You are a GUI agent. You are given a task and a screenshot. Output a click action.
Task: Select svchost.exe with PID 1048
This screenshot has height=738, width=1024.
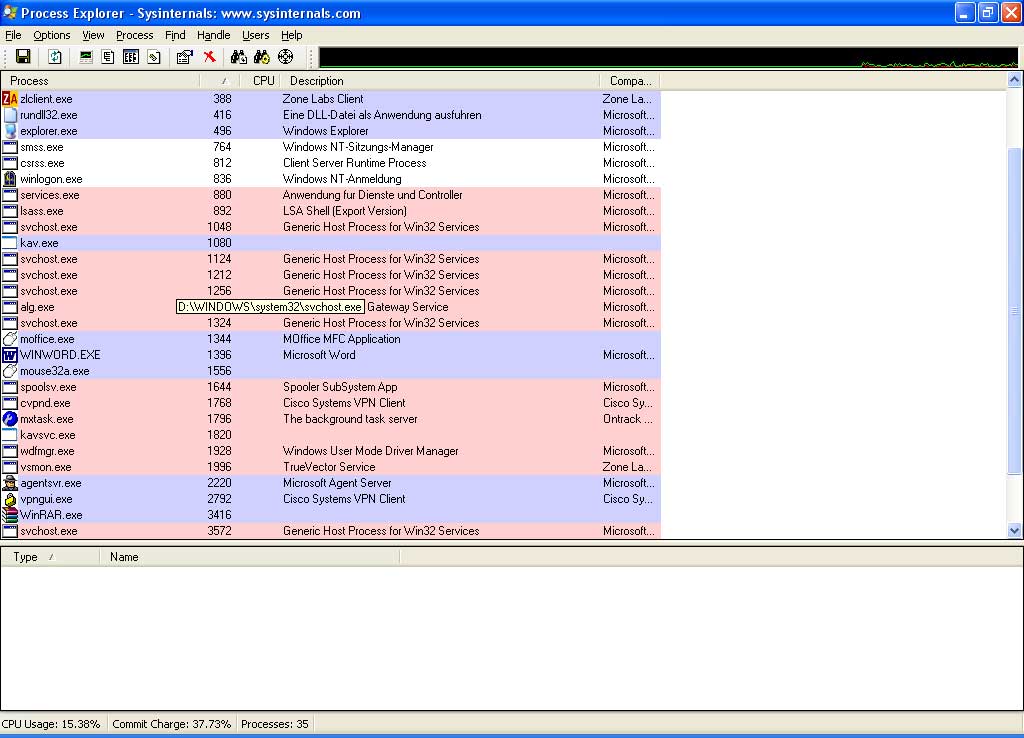[x=330, y=227]
